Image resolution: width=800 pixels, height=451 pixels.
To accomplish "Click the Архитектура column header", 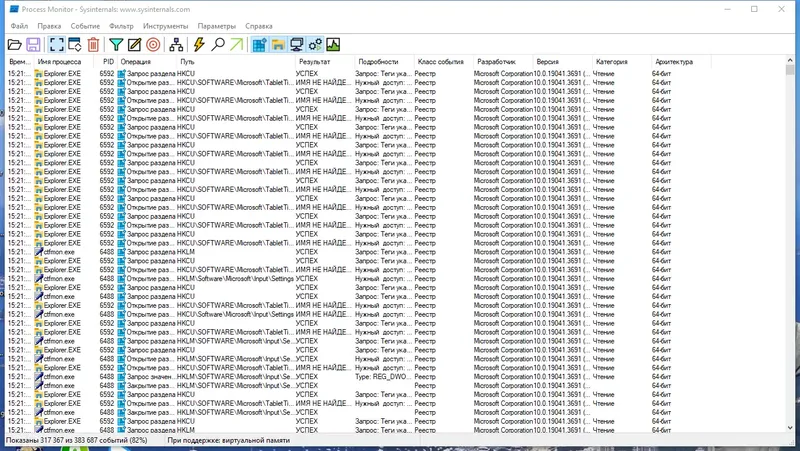I will click(x=681, y=62).
